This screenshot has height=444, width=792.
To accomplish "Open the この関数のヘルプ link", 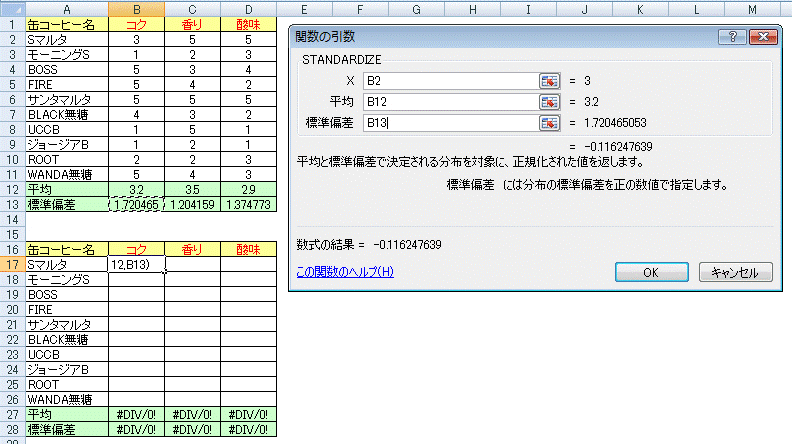I will (x=345, y=272).
